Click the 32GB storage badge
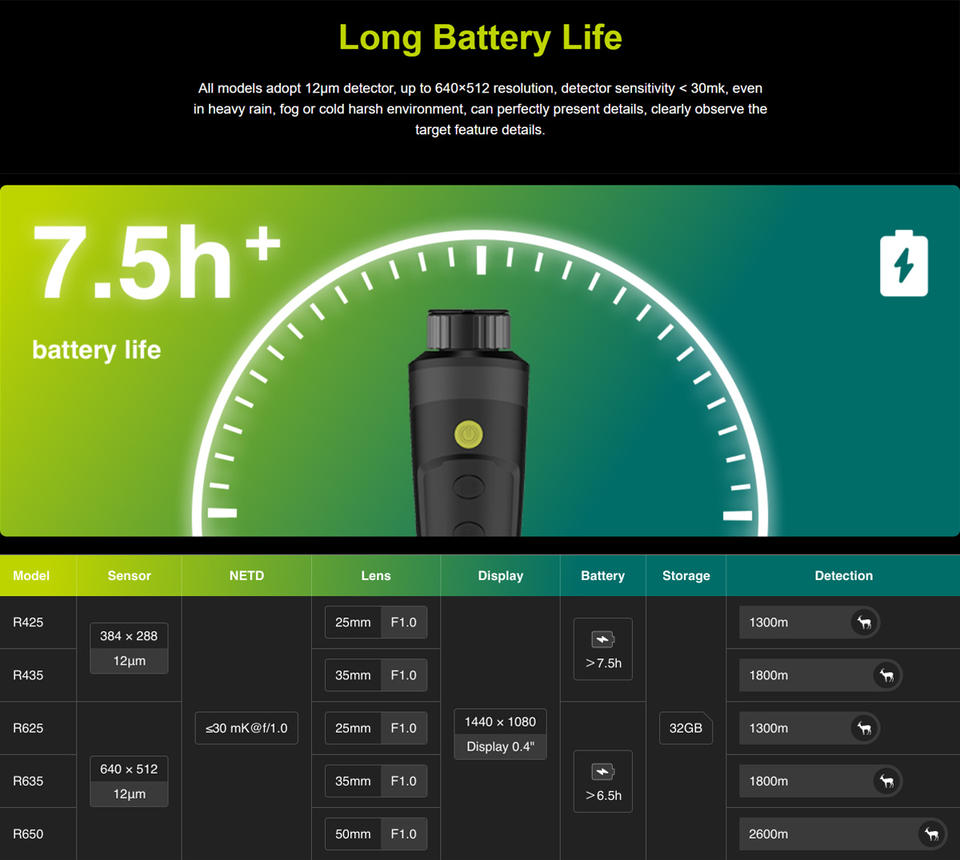The height and width of the screenshot is (860, 960). [x=686, y=728]
